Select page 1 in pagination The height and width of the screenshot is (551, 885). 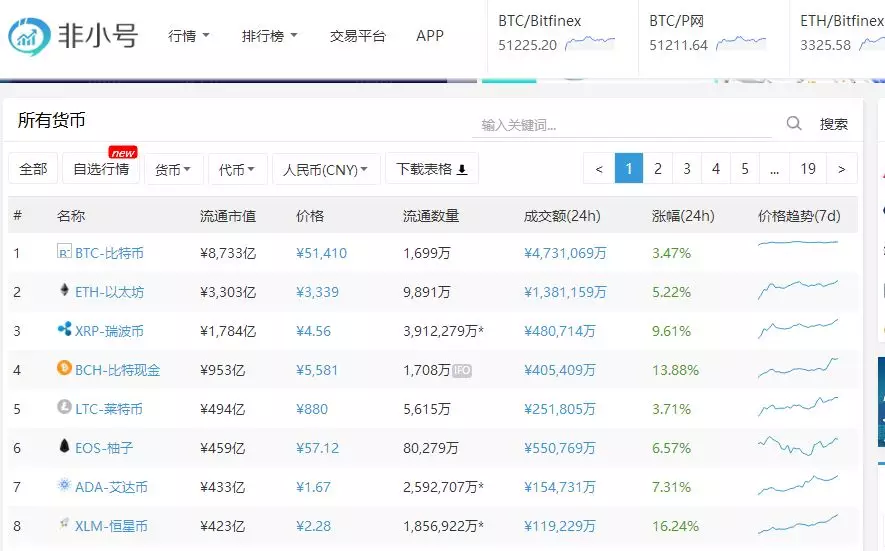629,168
